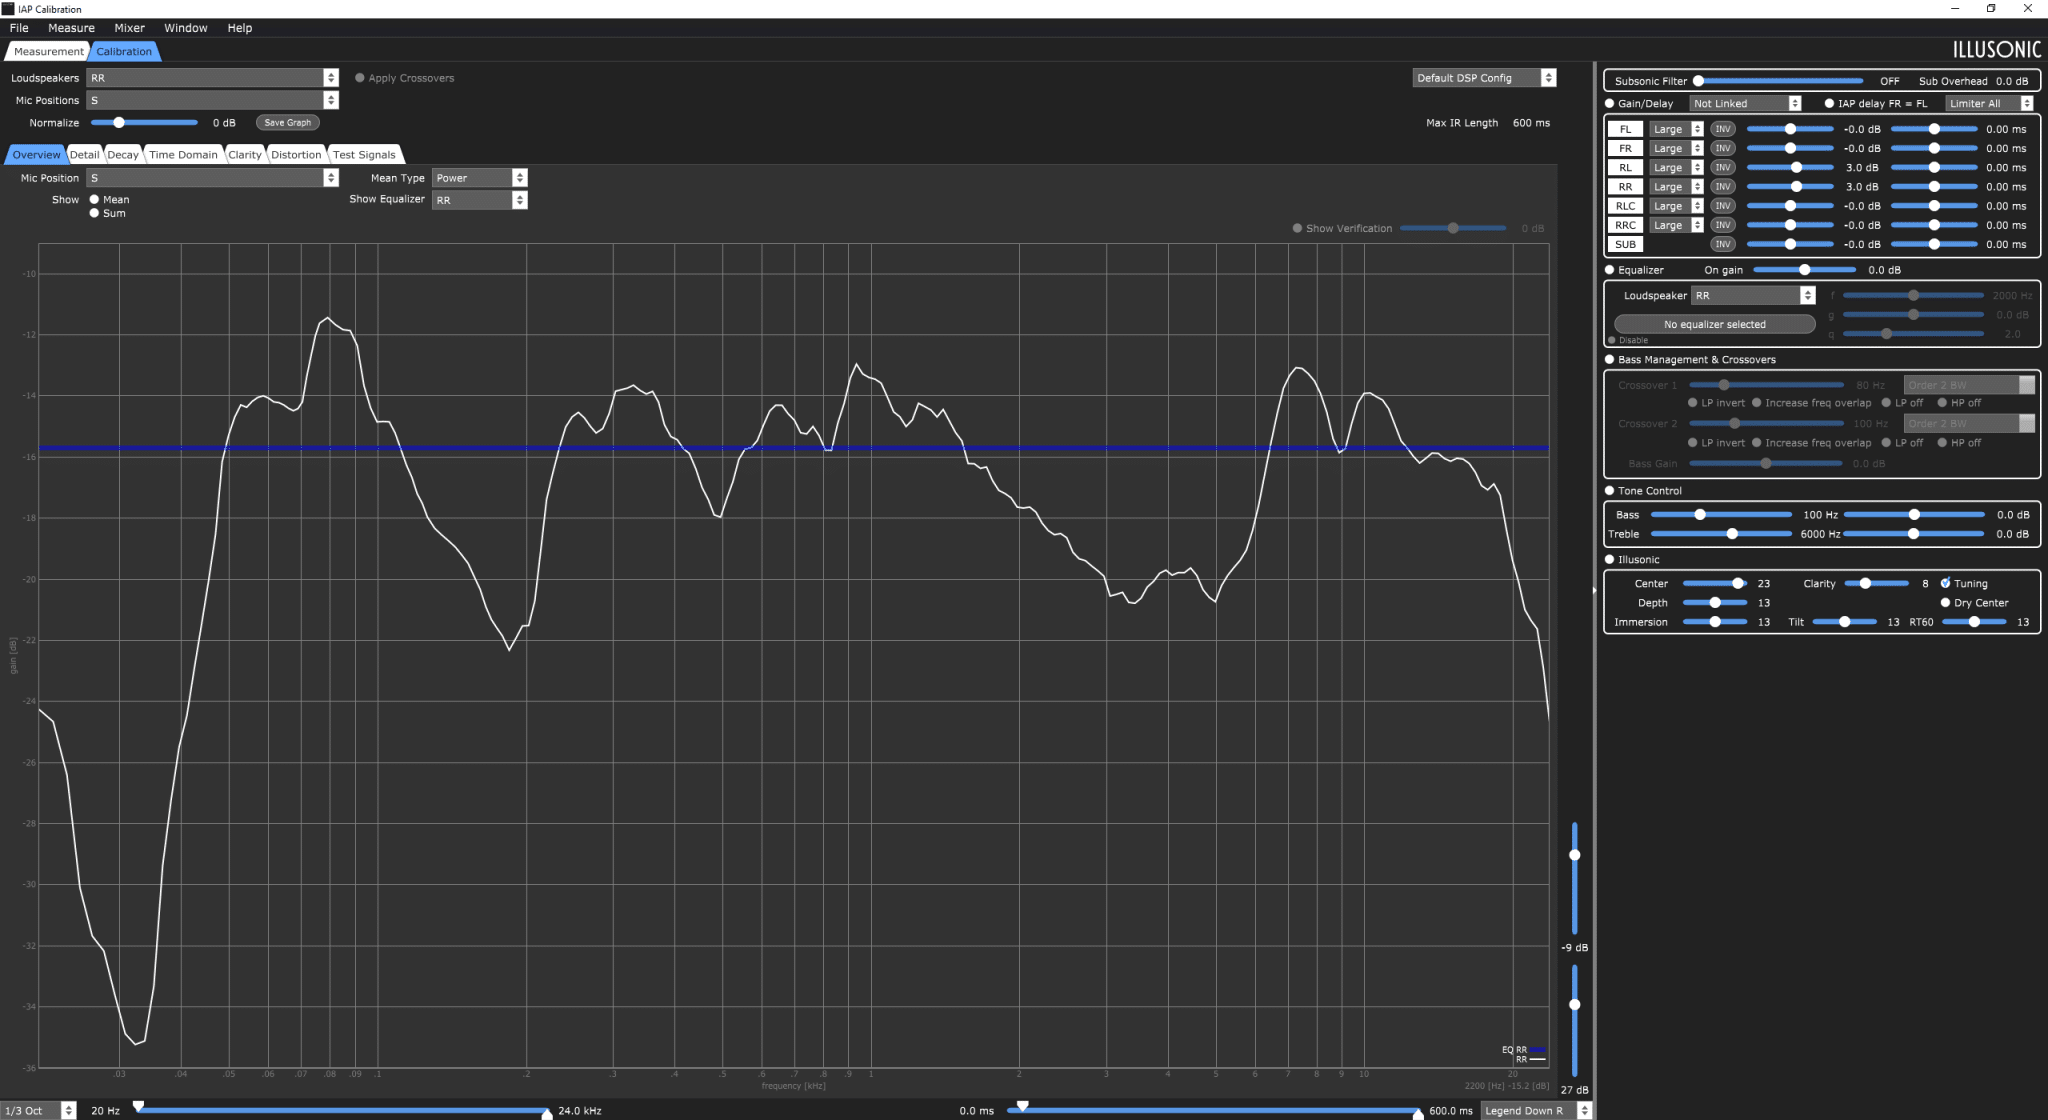Open the Measure menu

[71, 28]
